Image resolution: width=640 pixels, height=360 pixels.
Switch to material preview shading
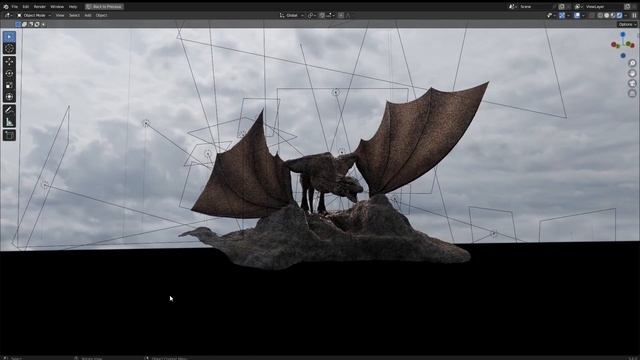click(613, 16)
